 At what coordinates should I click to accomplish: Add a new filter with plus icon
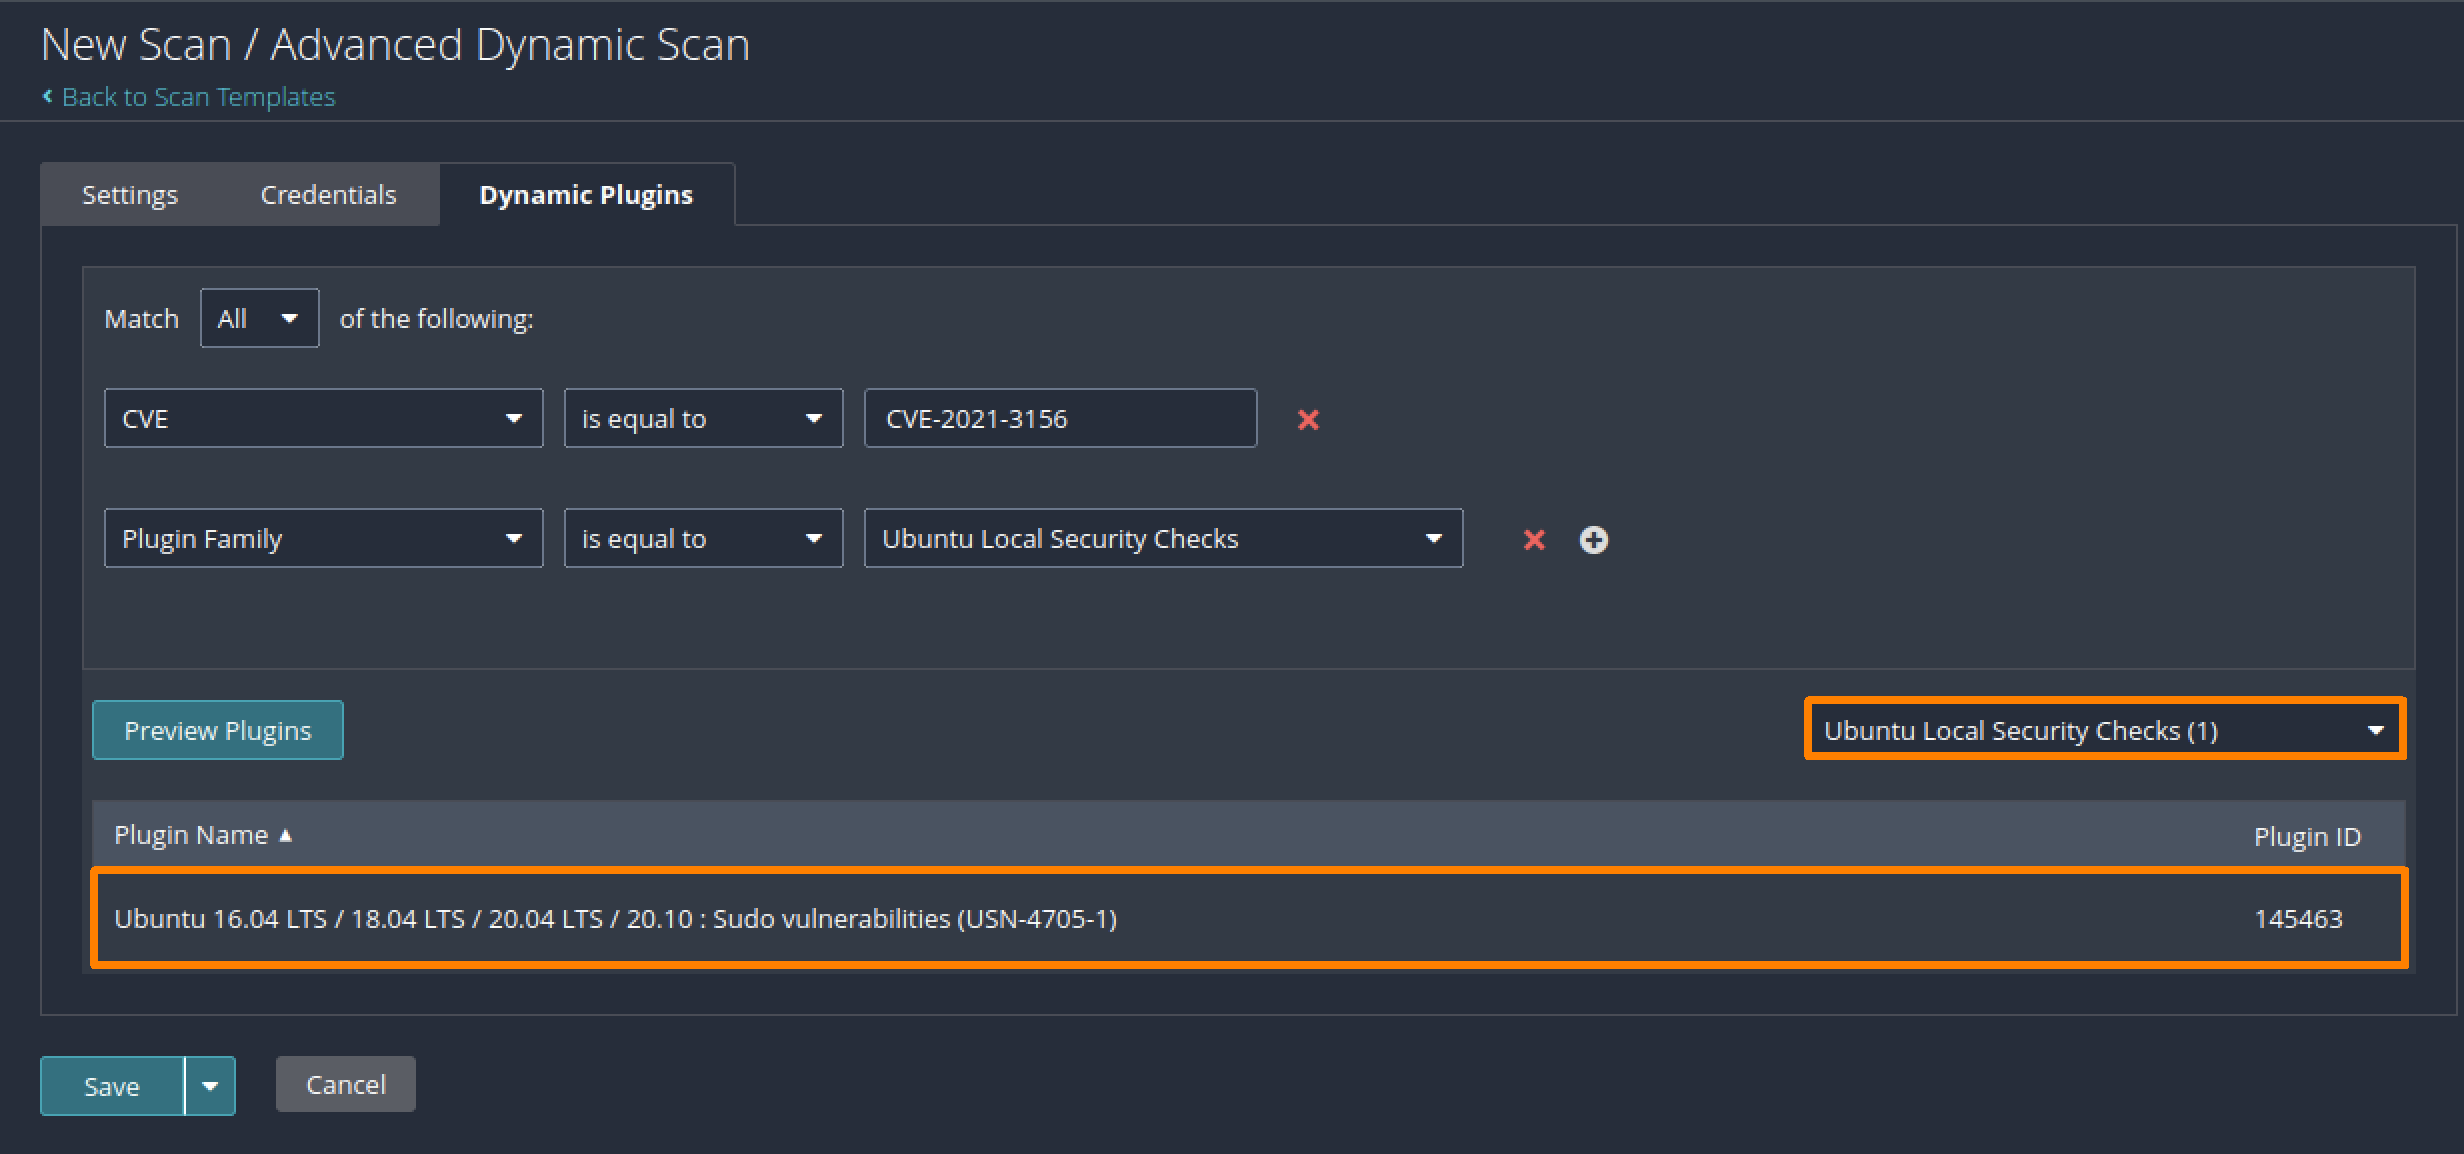[x=1594, y=540]
